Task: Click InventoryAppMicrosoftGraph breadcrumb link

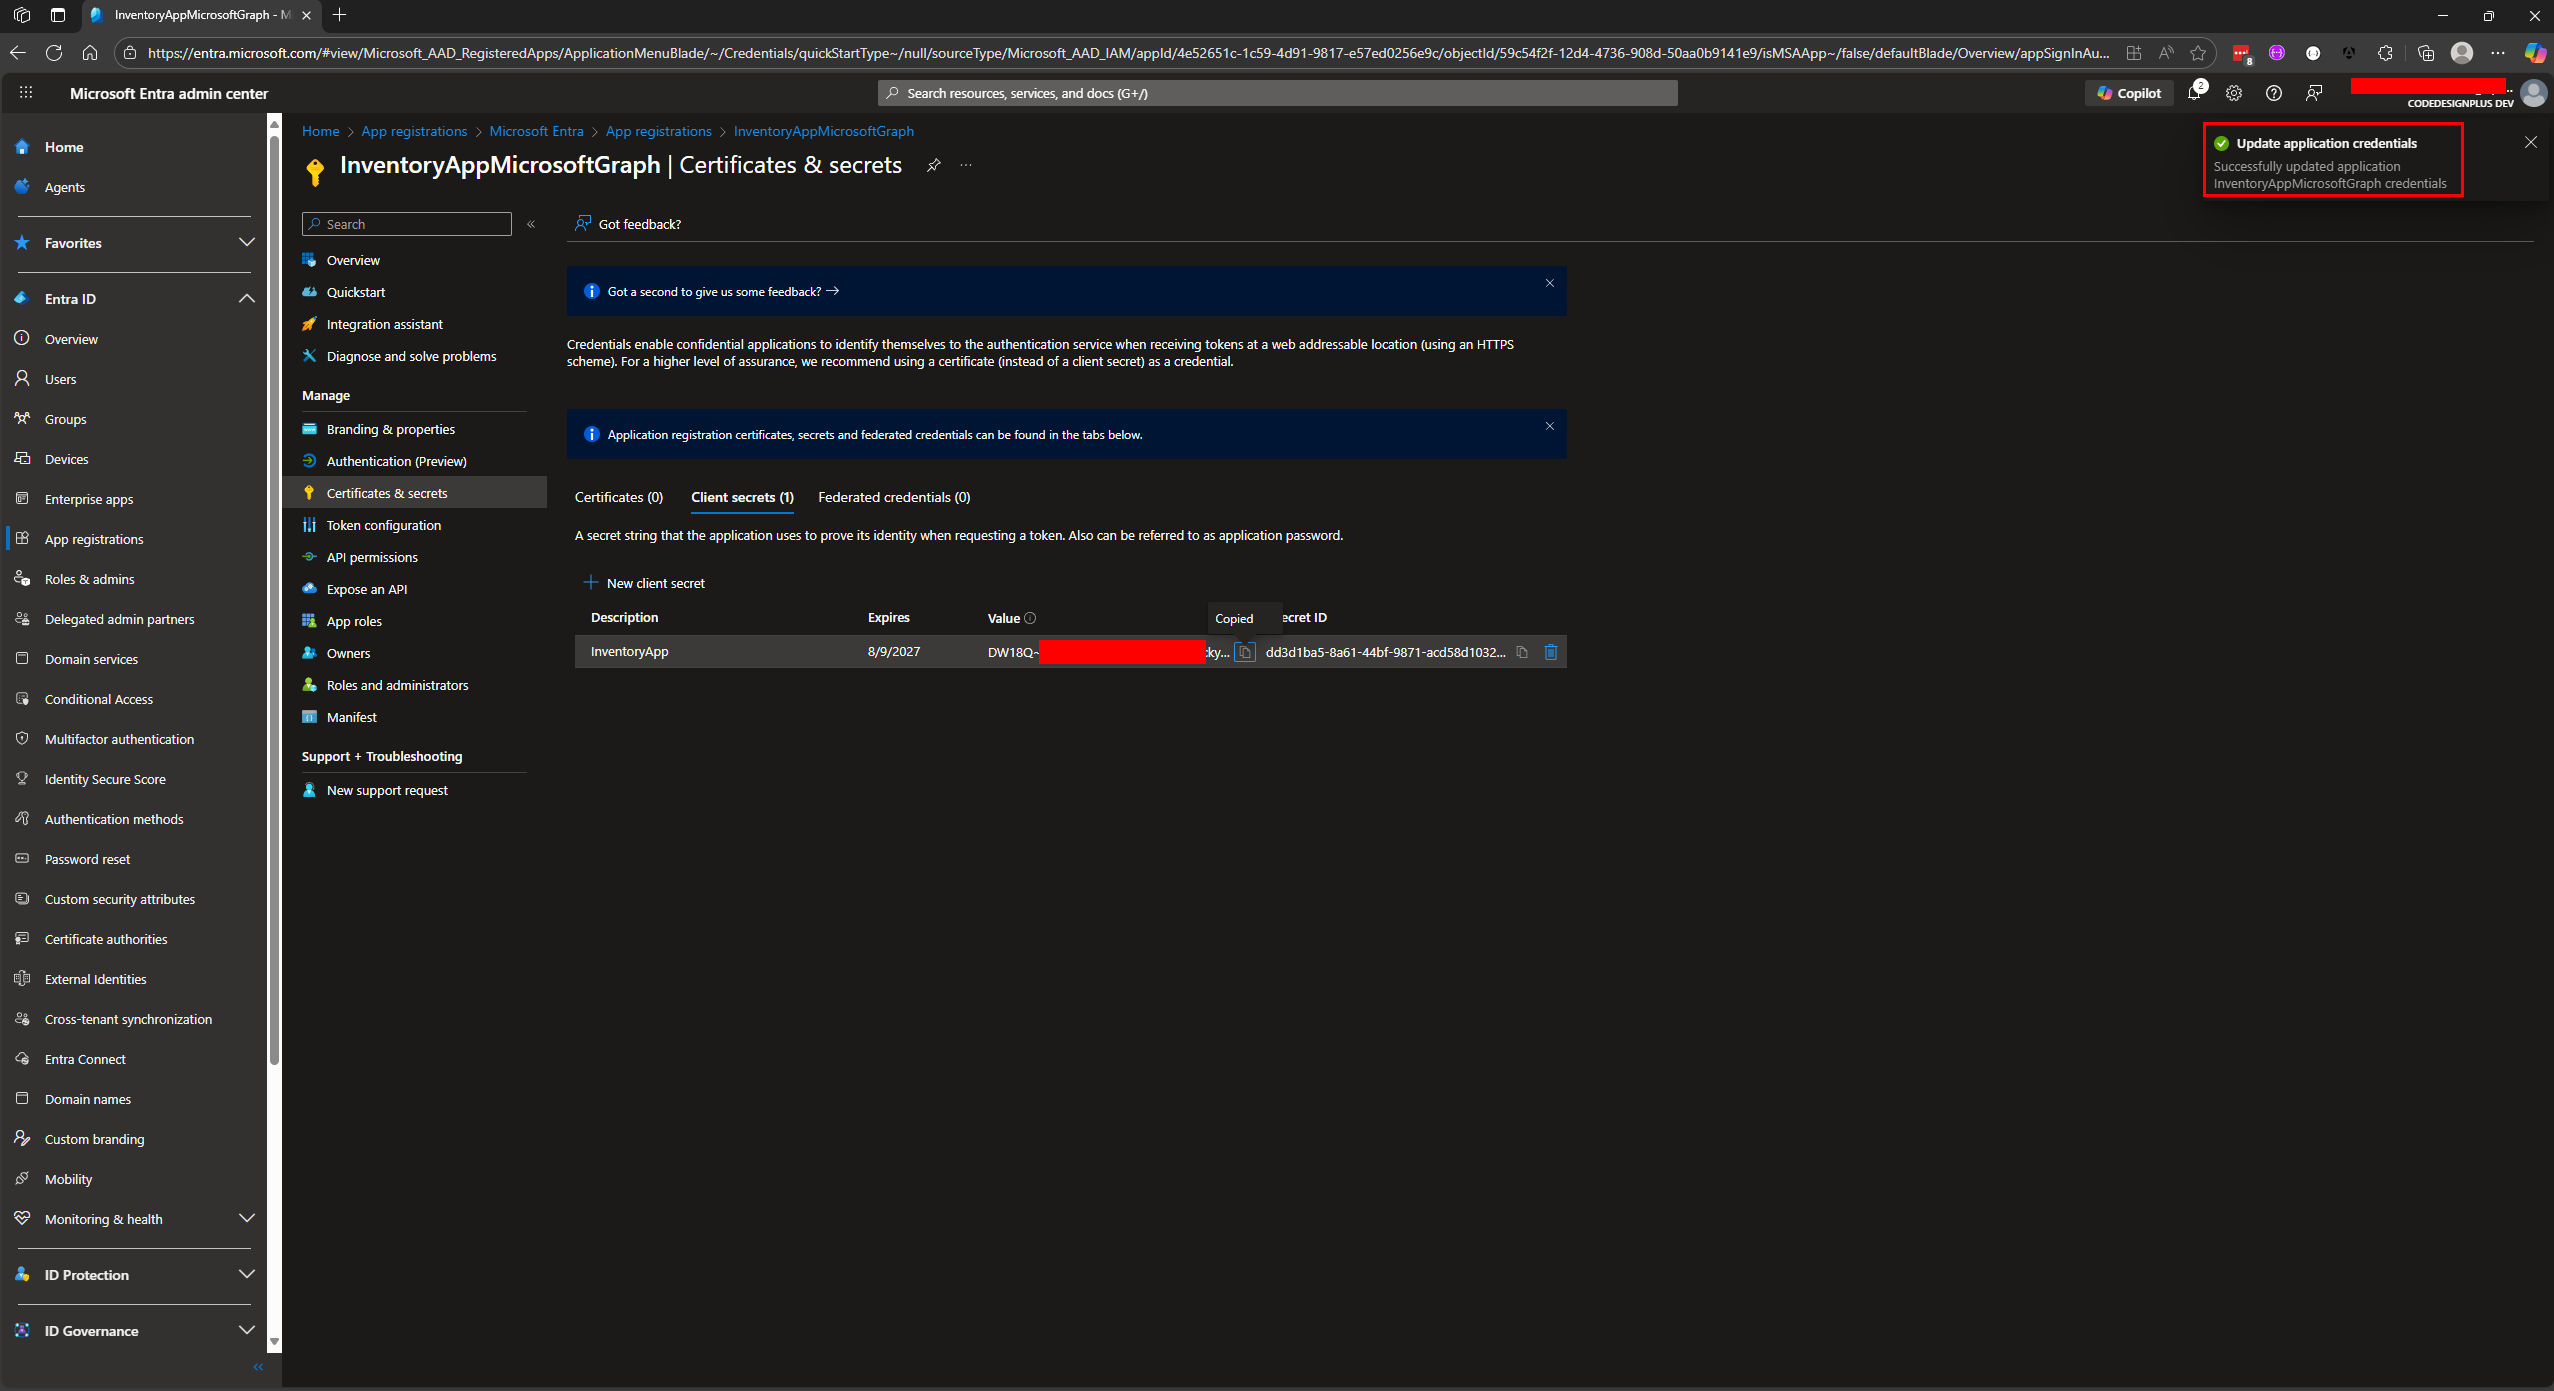Action: [x=824, y=131]
